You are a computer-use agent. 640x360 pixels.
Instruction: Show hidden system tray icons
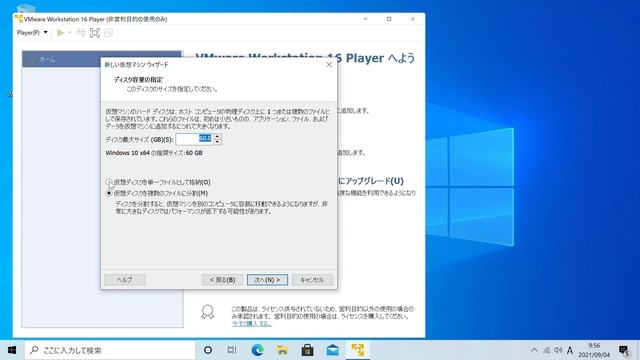534,350
